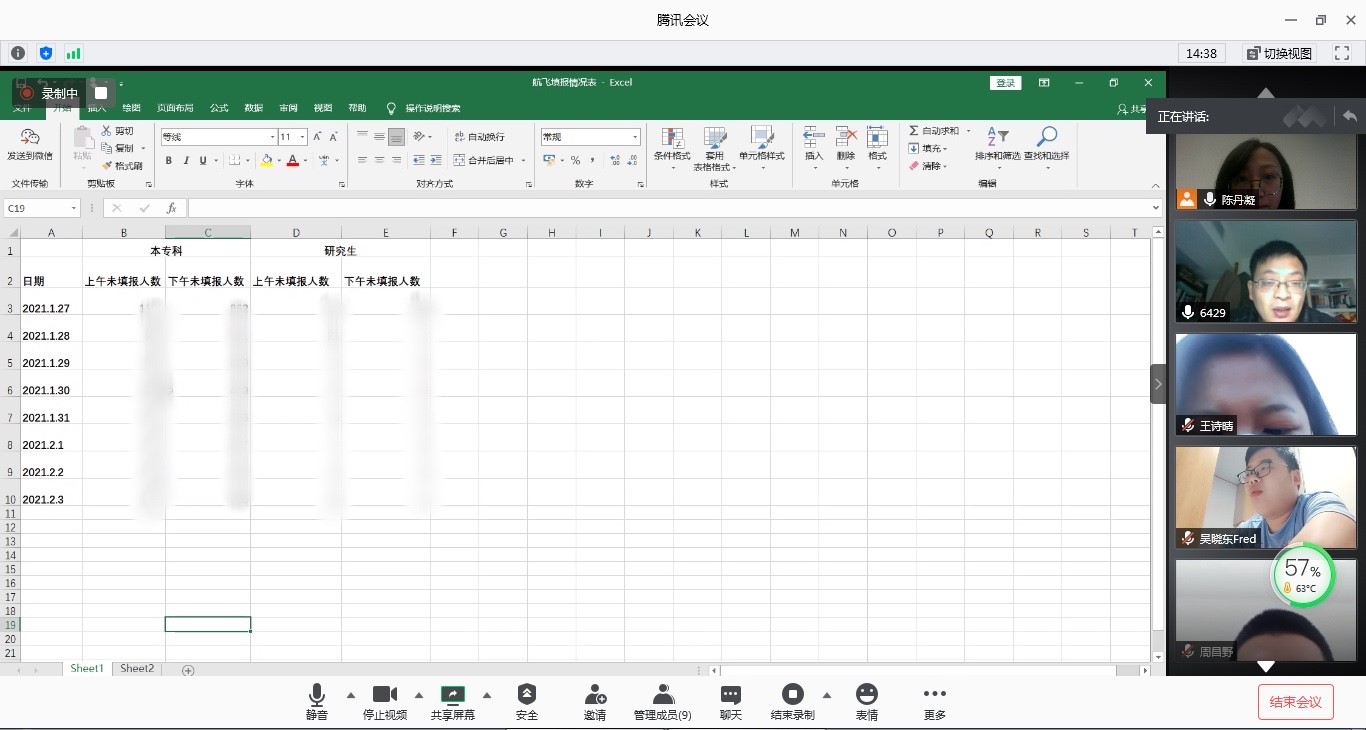This screenshot has height=730, width=1366.
Task: Expand video options arrow
Action: pos(419,695)
